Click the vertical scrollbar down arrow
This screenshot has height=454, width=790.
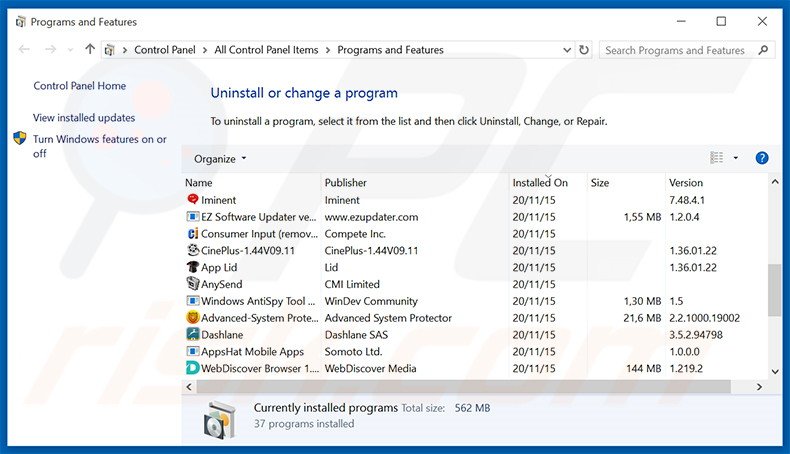(775, 371)
